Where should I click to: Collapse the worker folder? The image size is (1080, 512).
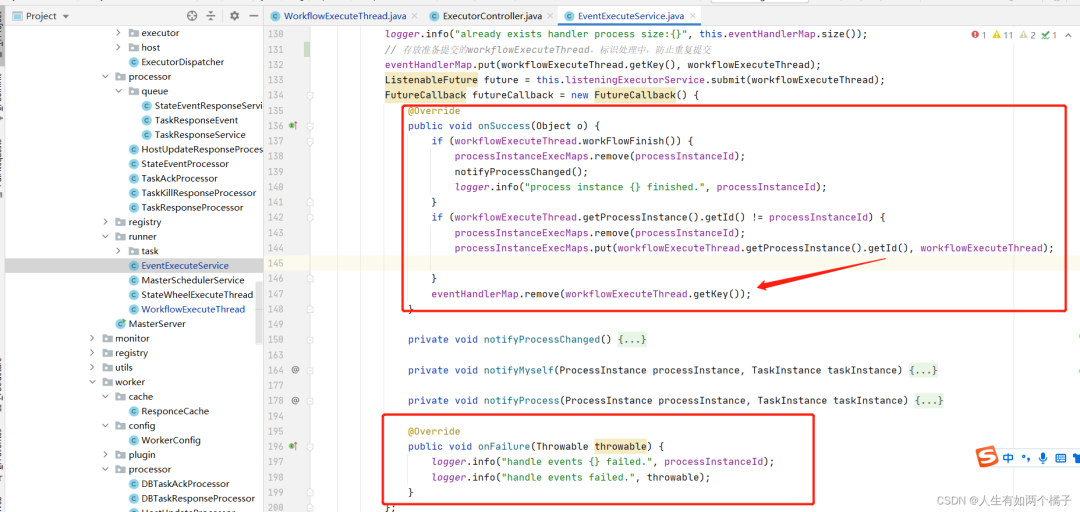(x=92, y=382)
